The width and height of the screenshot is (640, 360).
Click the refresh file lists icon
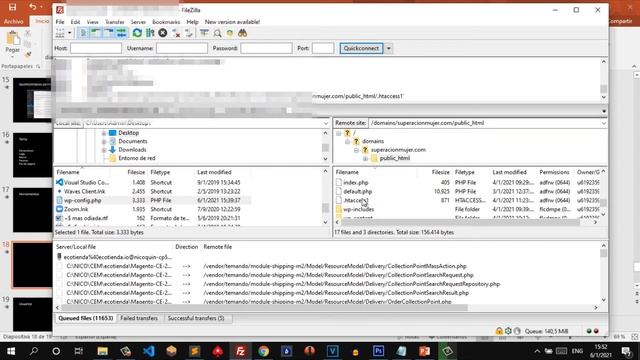pyautogui.click(x=137, y=33)
